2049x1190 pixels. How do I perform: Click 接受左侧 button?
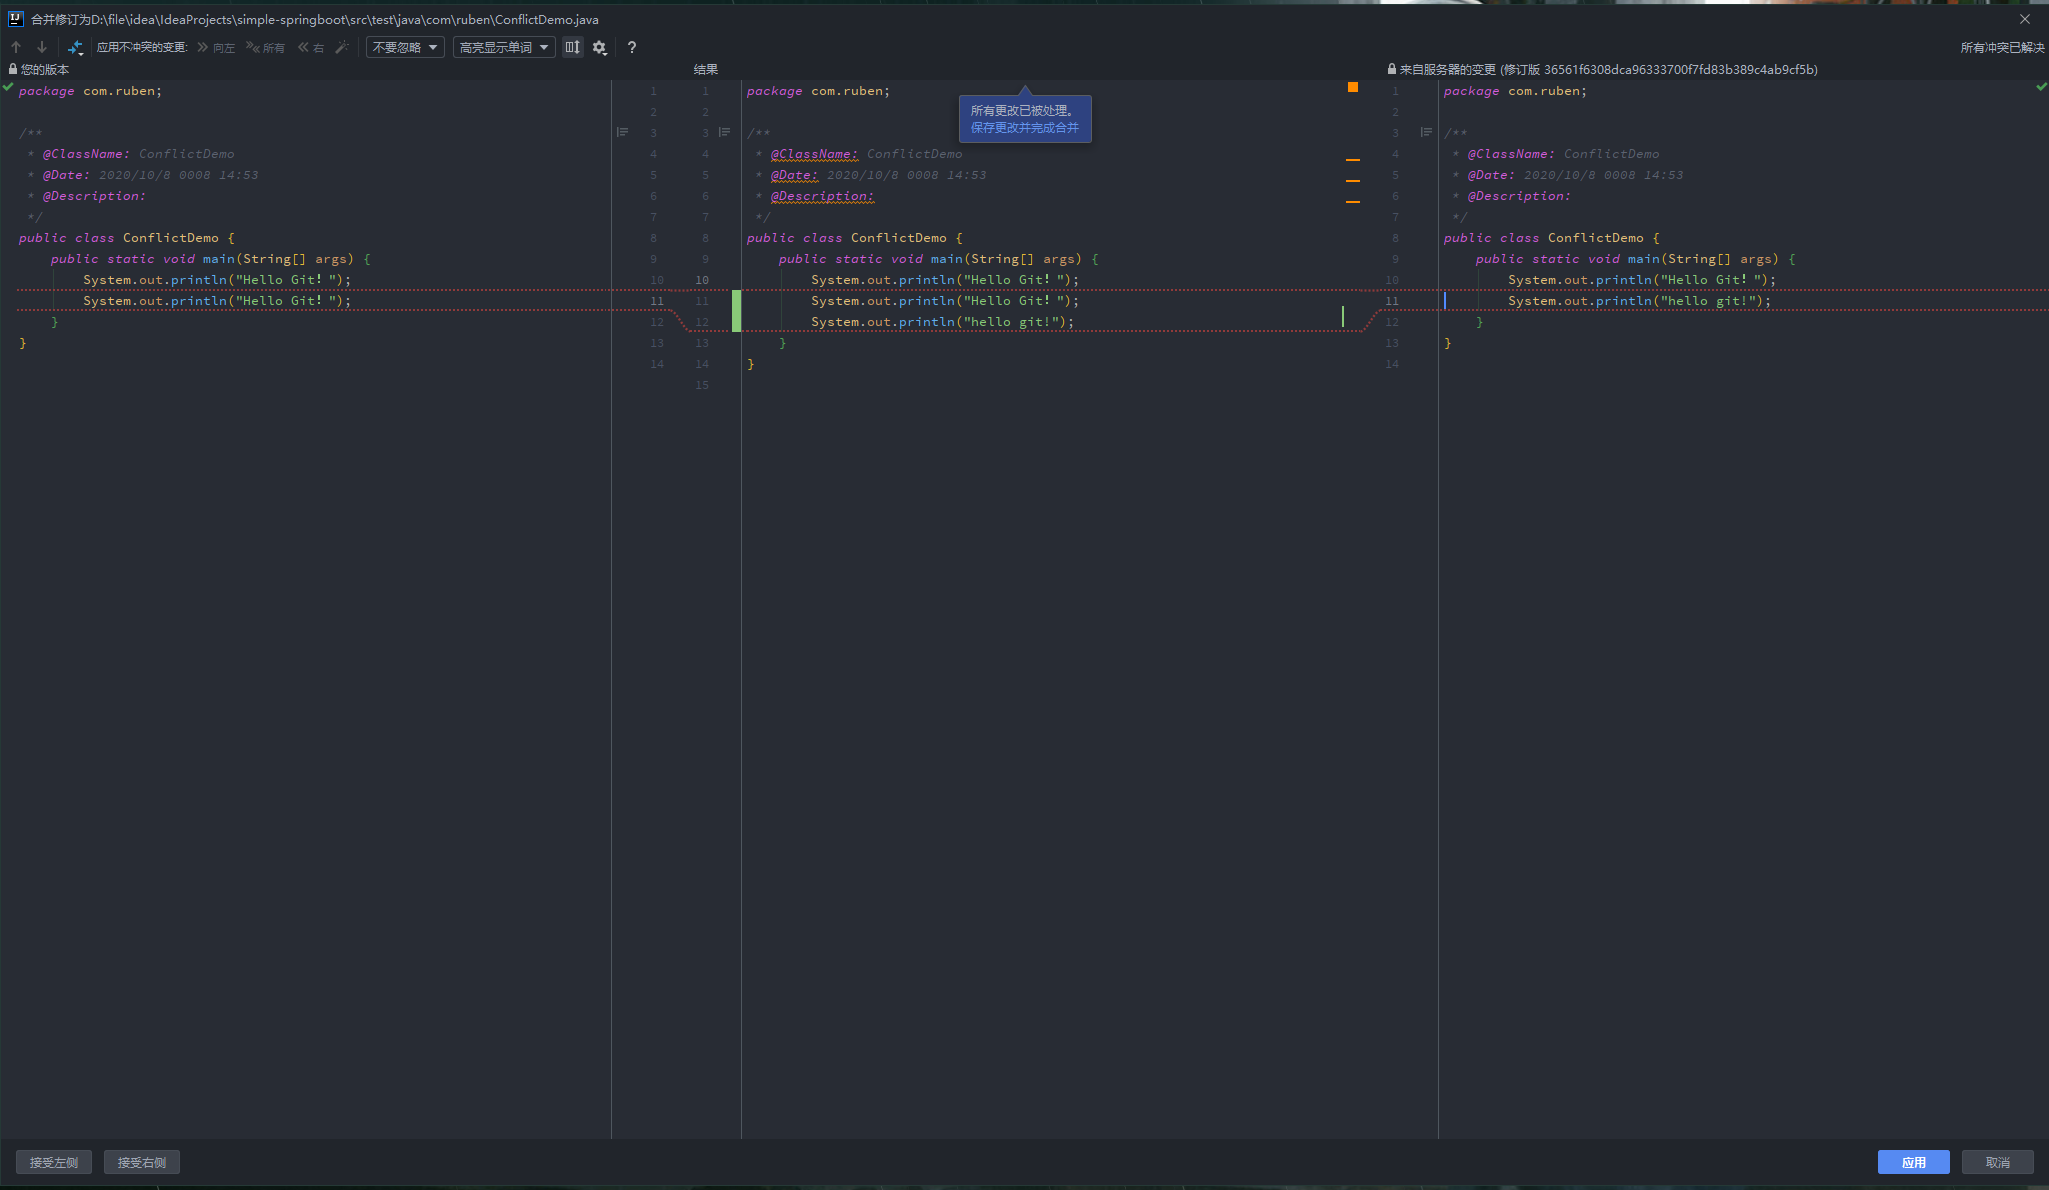click(x=54, y=1162)
